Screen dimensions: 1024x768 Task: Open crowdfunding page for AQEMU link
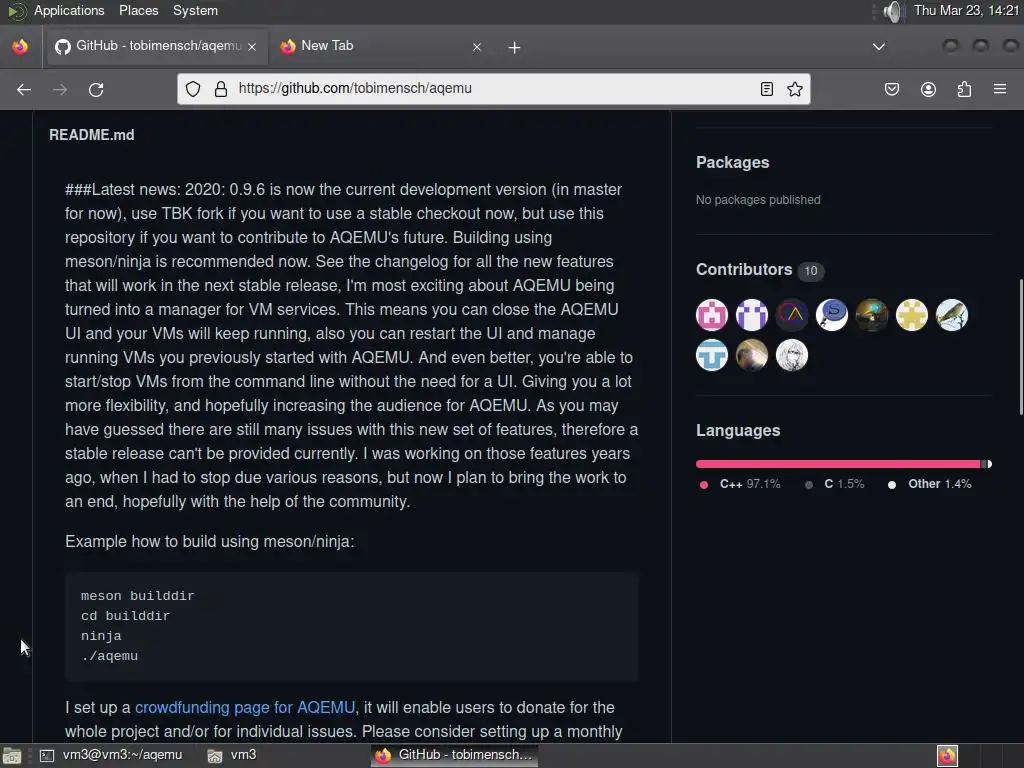coord(245,707)
